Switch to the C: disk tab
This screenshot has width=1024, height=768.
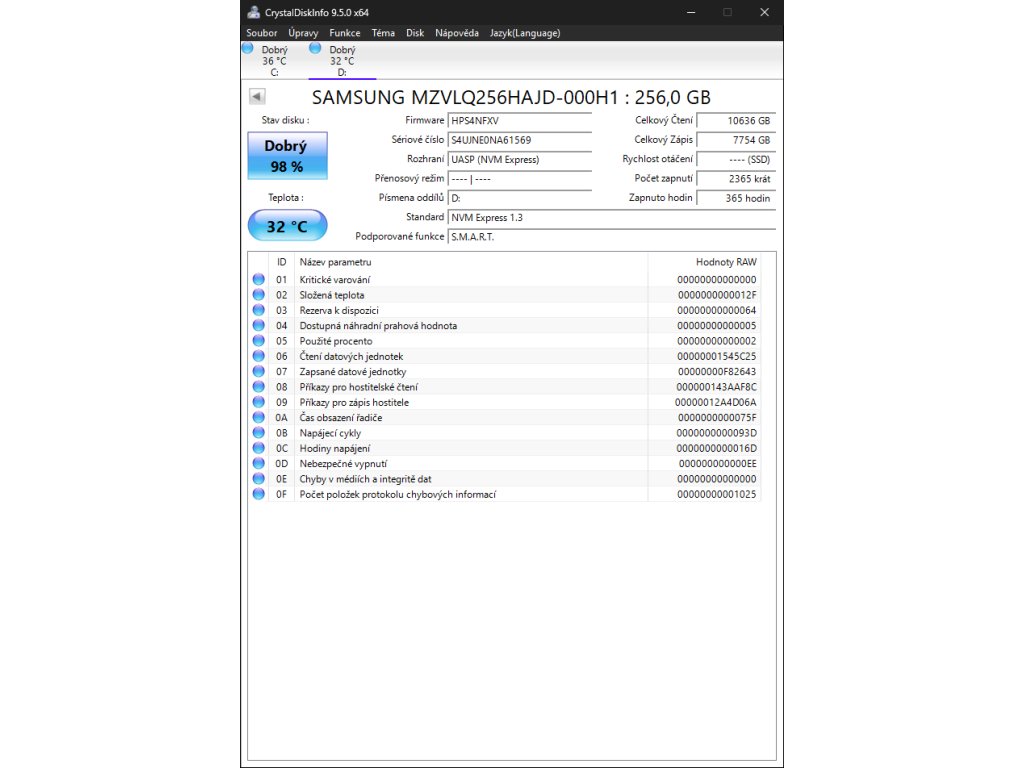click(274, 61)
